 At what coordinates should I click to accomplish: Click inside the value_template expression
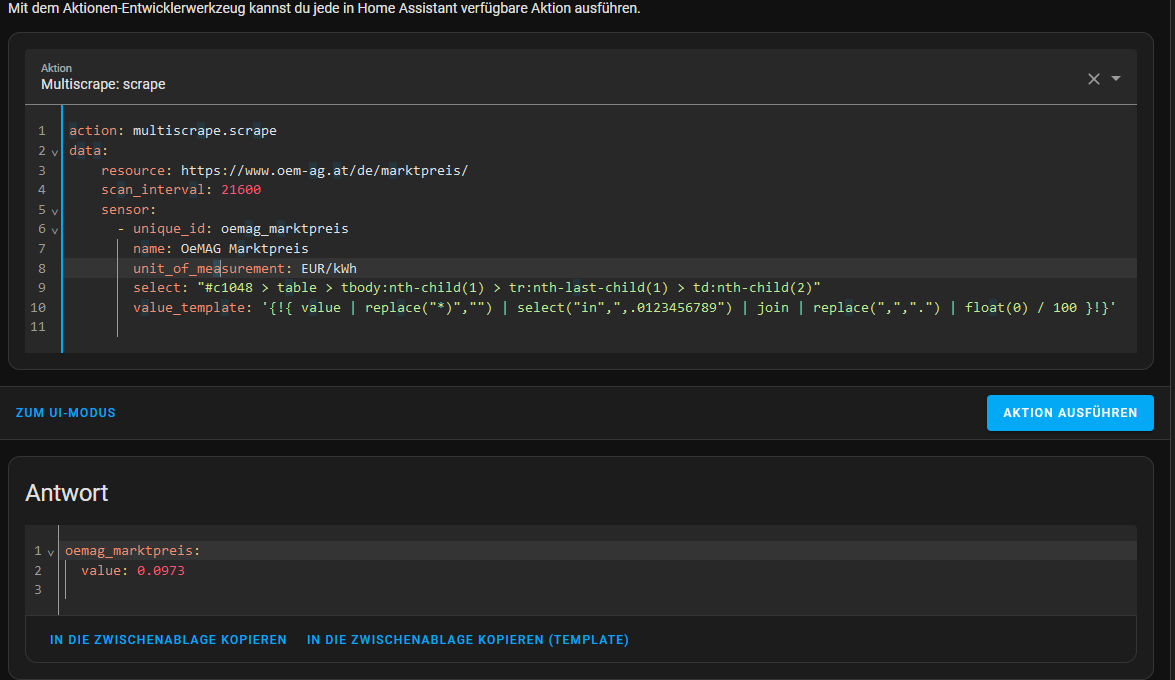[680, 308]
